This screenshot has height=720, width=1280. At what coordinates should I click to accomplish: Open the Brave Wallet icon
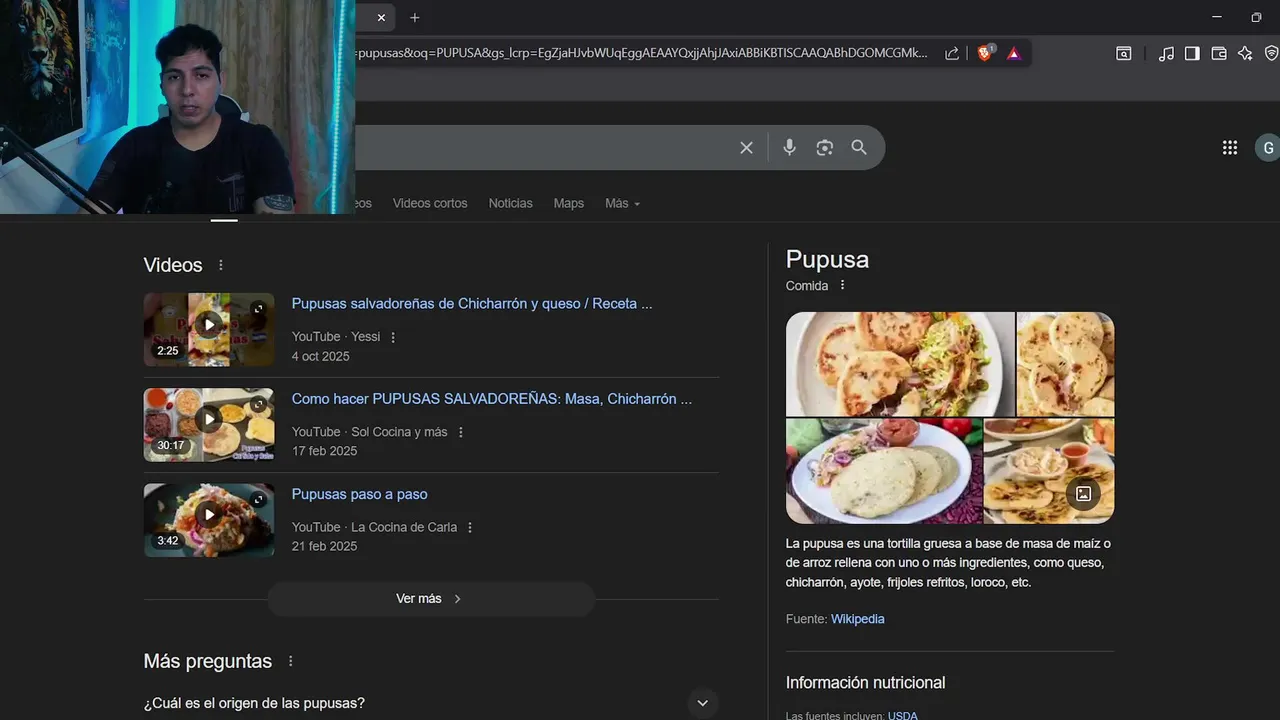pyautogui.click(x=1219, y=53)
